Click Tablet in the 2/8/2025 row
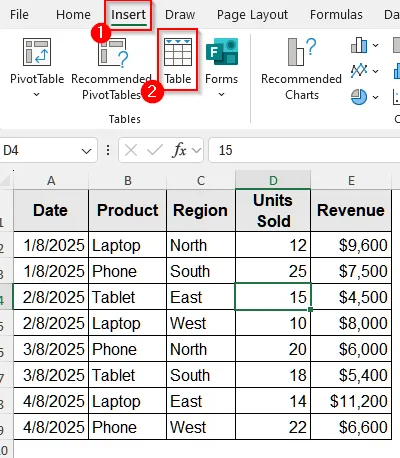Image resolution: width=400 pixels, height=458 pixels. 128,297
